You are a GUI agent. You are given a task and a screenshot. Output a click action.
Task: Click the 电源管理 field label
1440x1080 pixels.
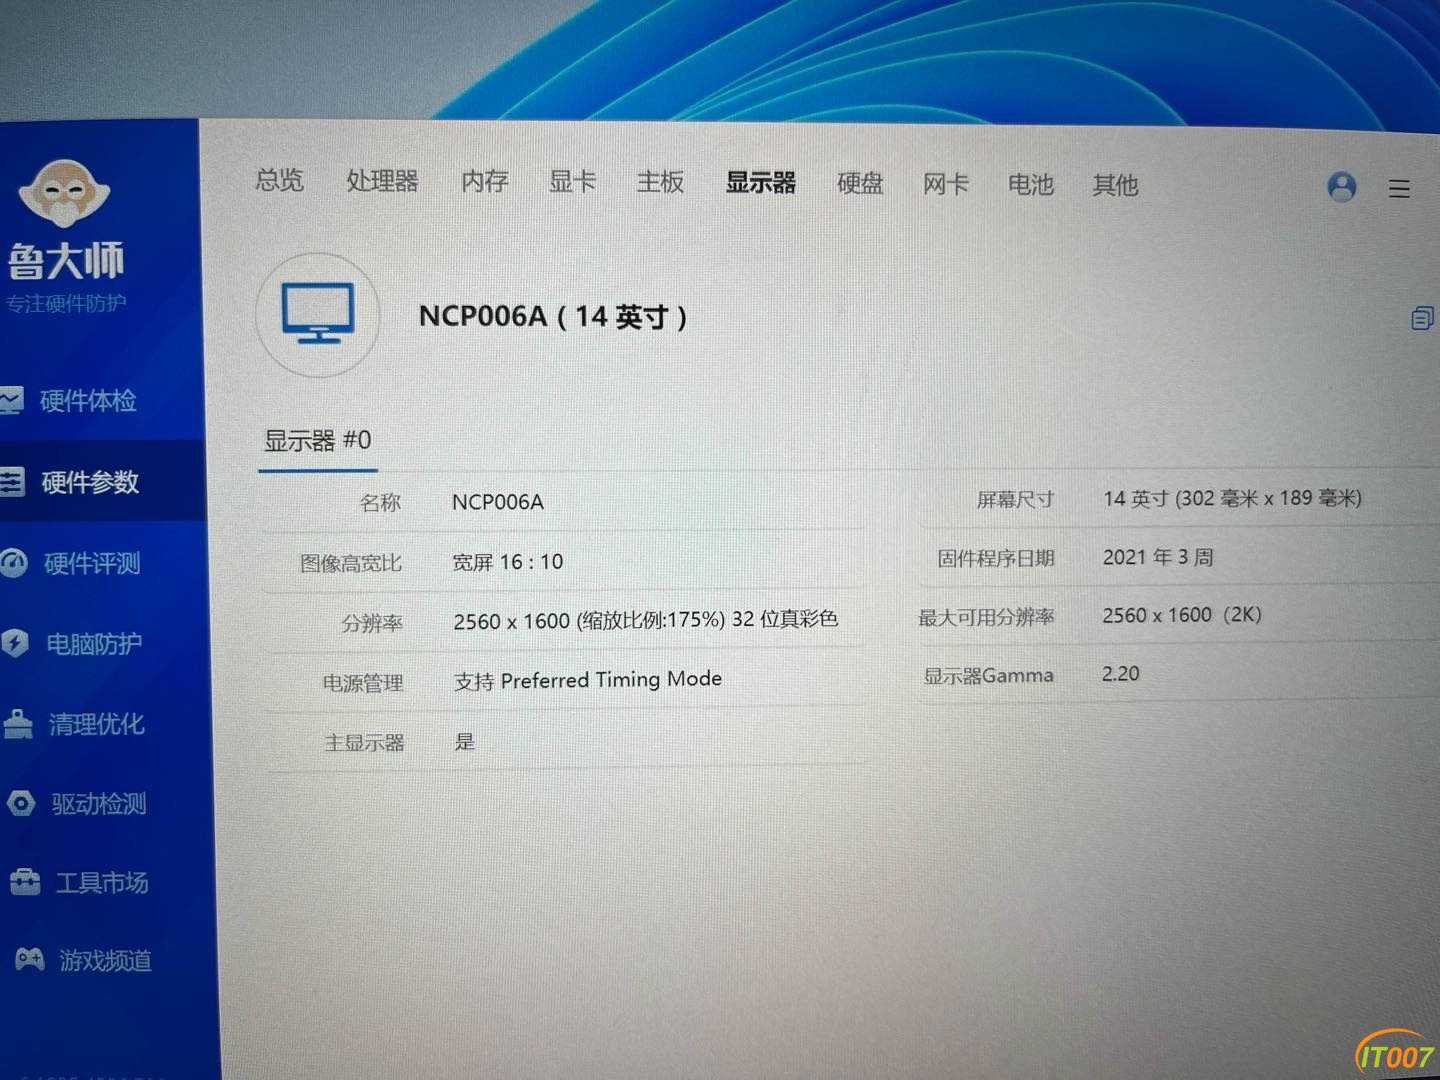pos(363,683)
